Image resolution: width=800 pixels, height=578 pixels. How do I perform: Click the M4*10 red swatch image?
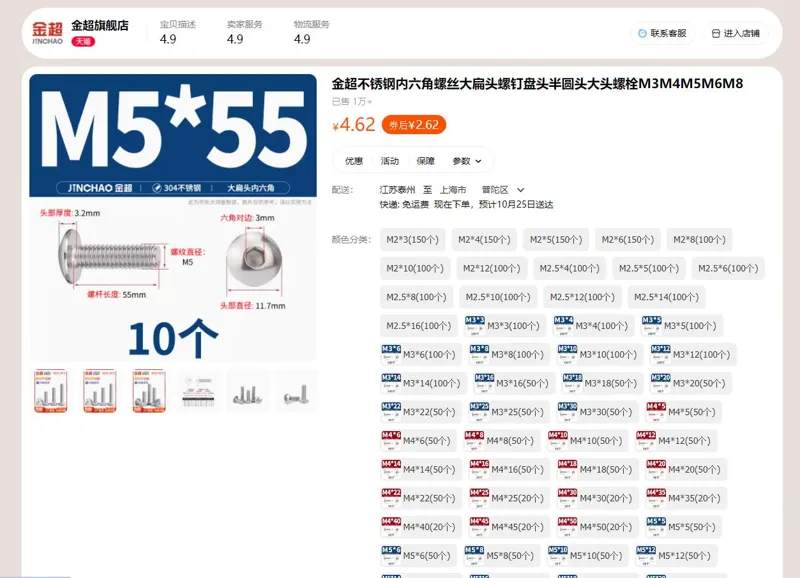pos(558,440)
